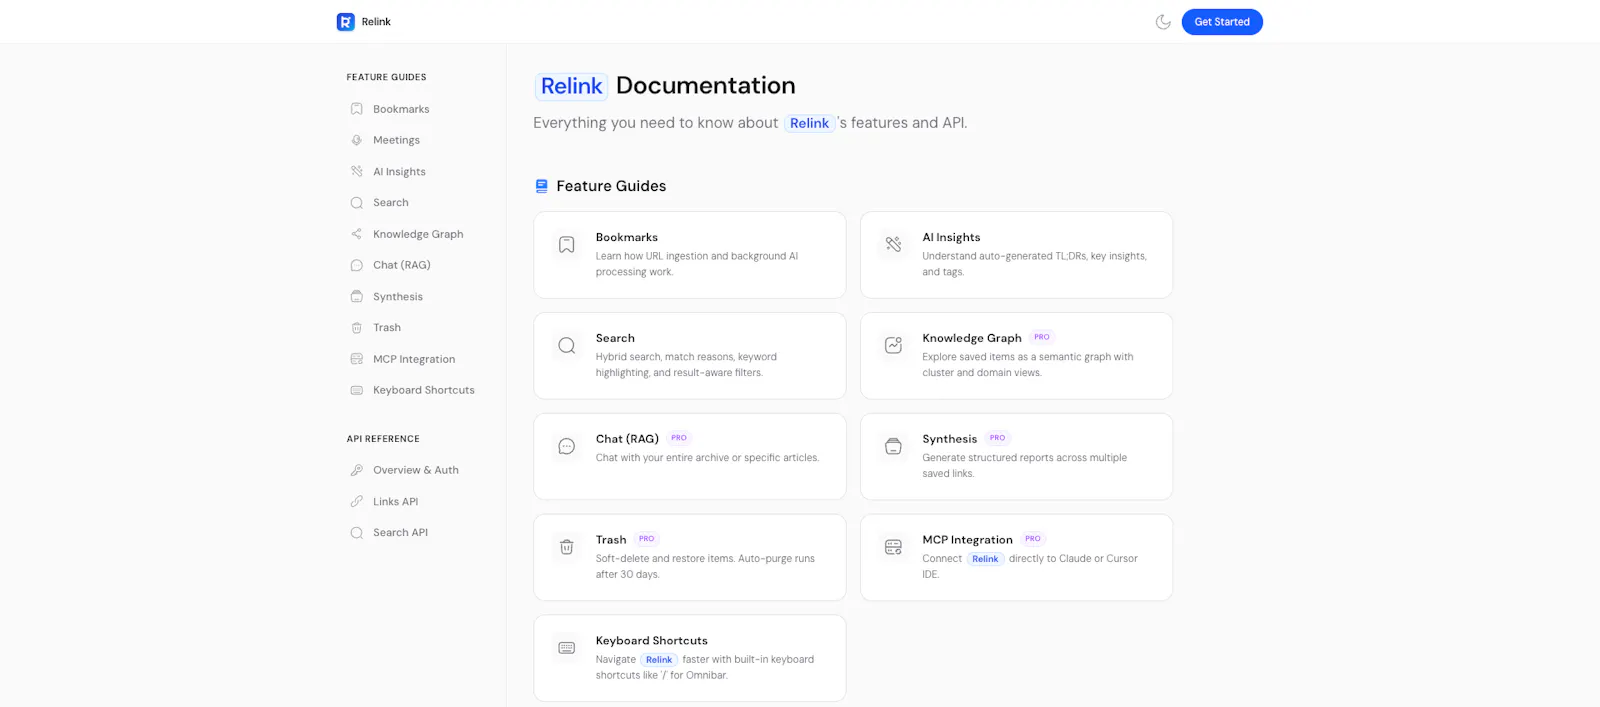Open Search API reference page
1600x707 pixels.
(400, 533)
